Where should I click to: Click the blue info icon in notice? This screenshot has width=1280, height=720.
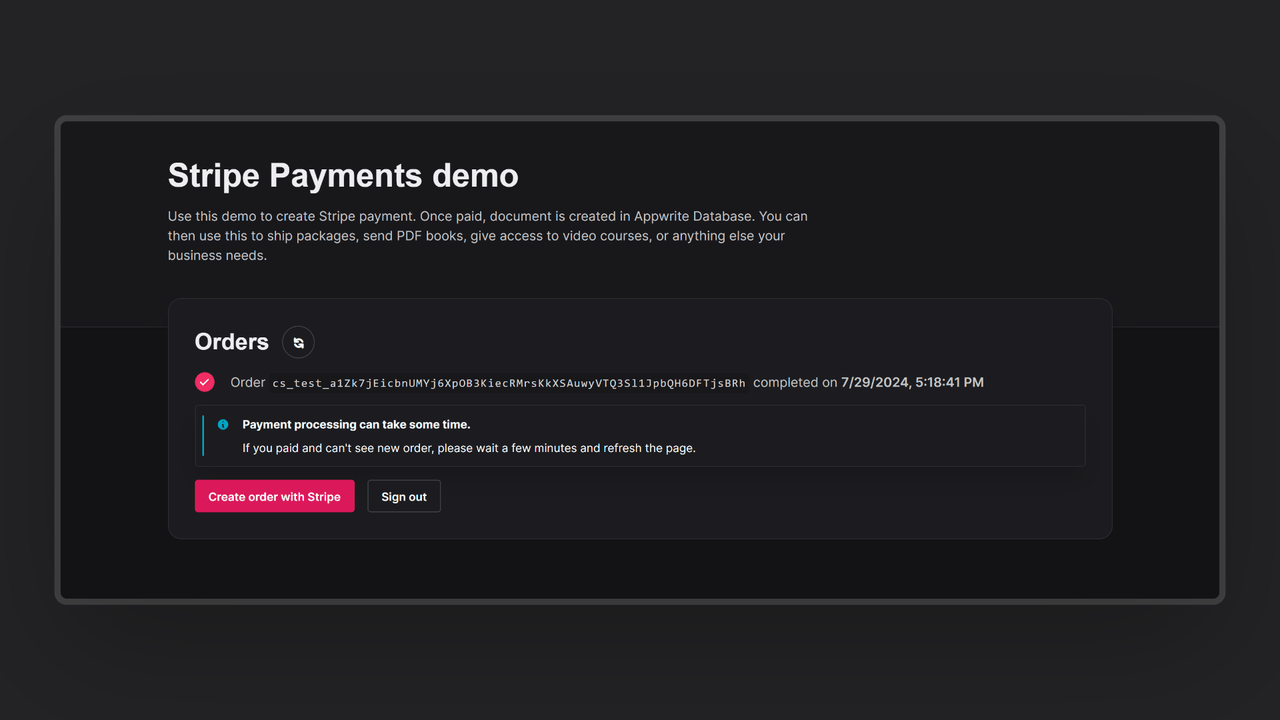(x=223, y=425)
